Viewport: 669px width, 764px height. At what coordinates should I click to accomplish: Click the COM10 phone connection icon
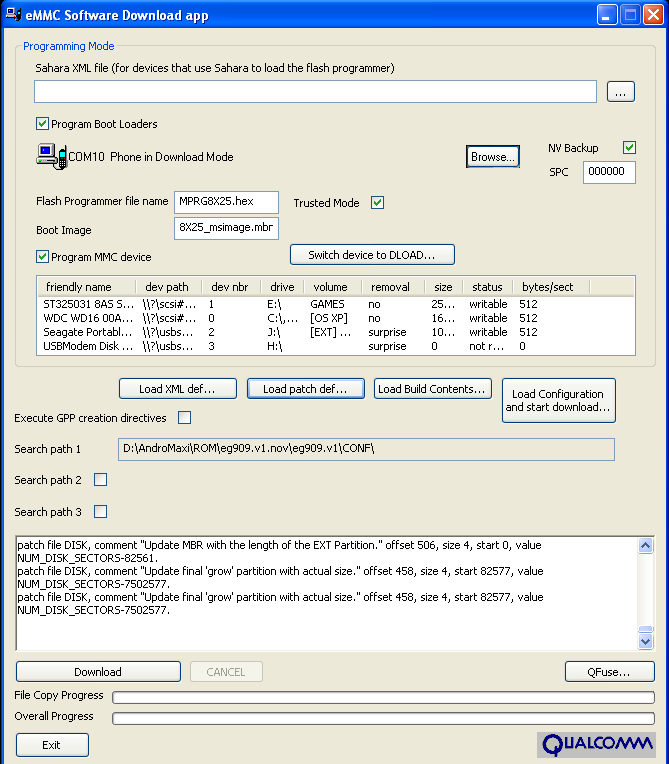click(x=52, y=156)
